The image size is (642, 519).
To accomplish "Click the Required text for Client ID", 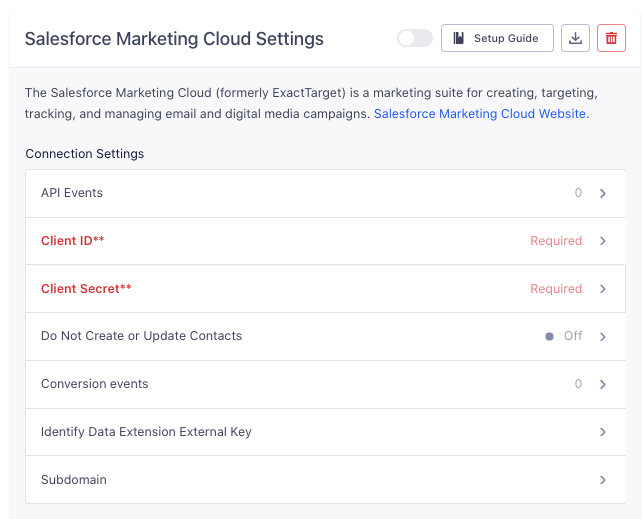I will (556, 241).
